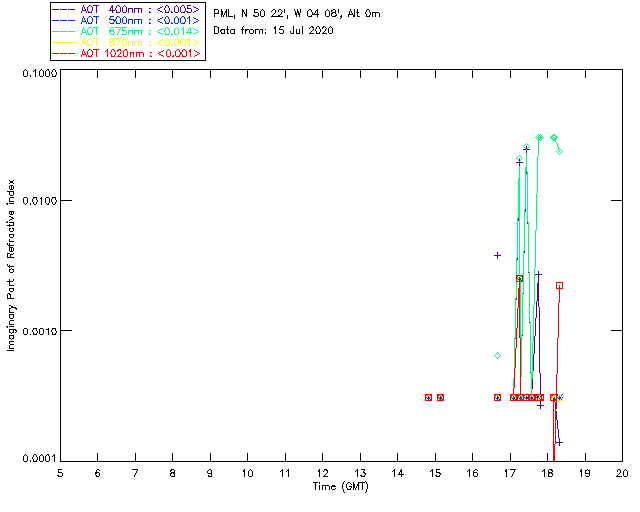
Task: Click the isolated purple plus marker near 16.6 hours
Action: coord(497,256)
